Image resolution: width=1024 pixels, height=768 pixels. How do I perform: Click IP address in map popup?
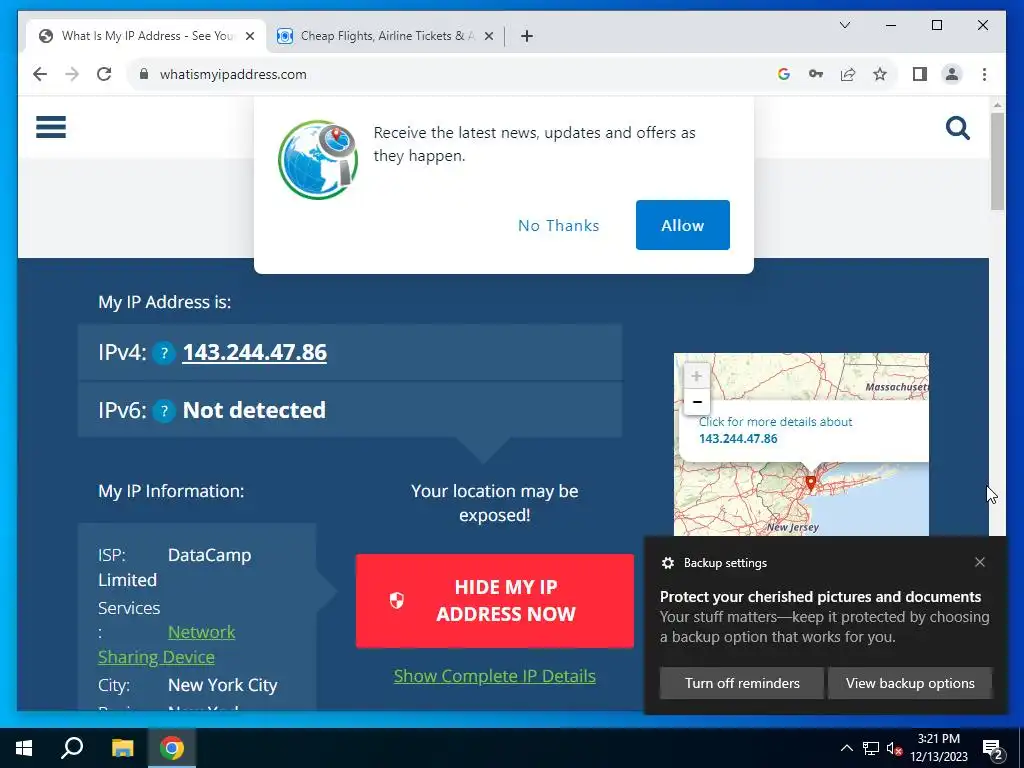point(738,439)
